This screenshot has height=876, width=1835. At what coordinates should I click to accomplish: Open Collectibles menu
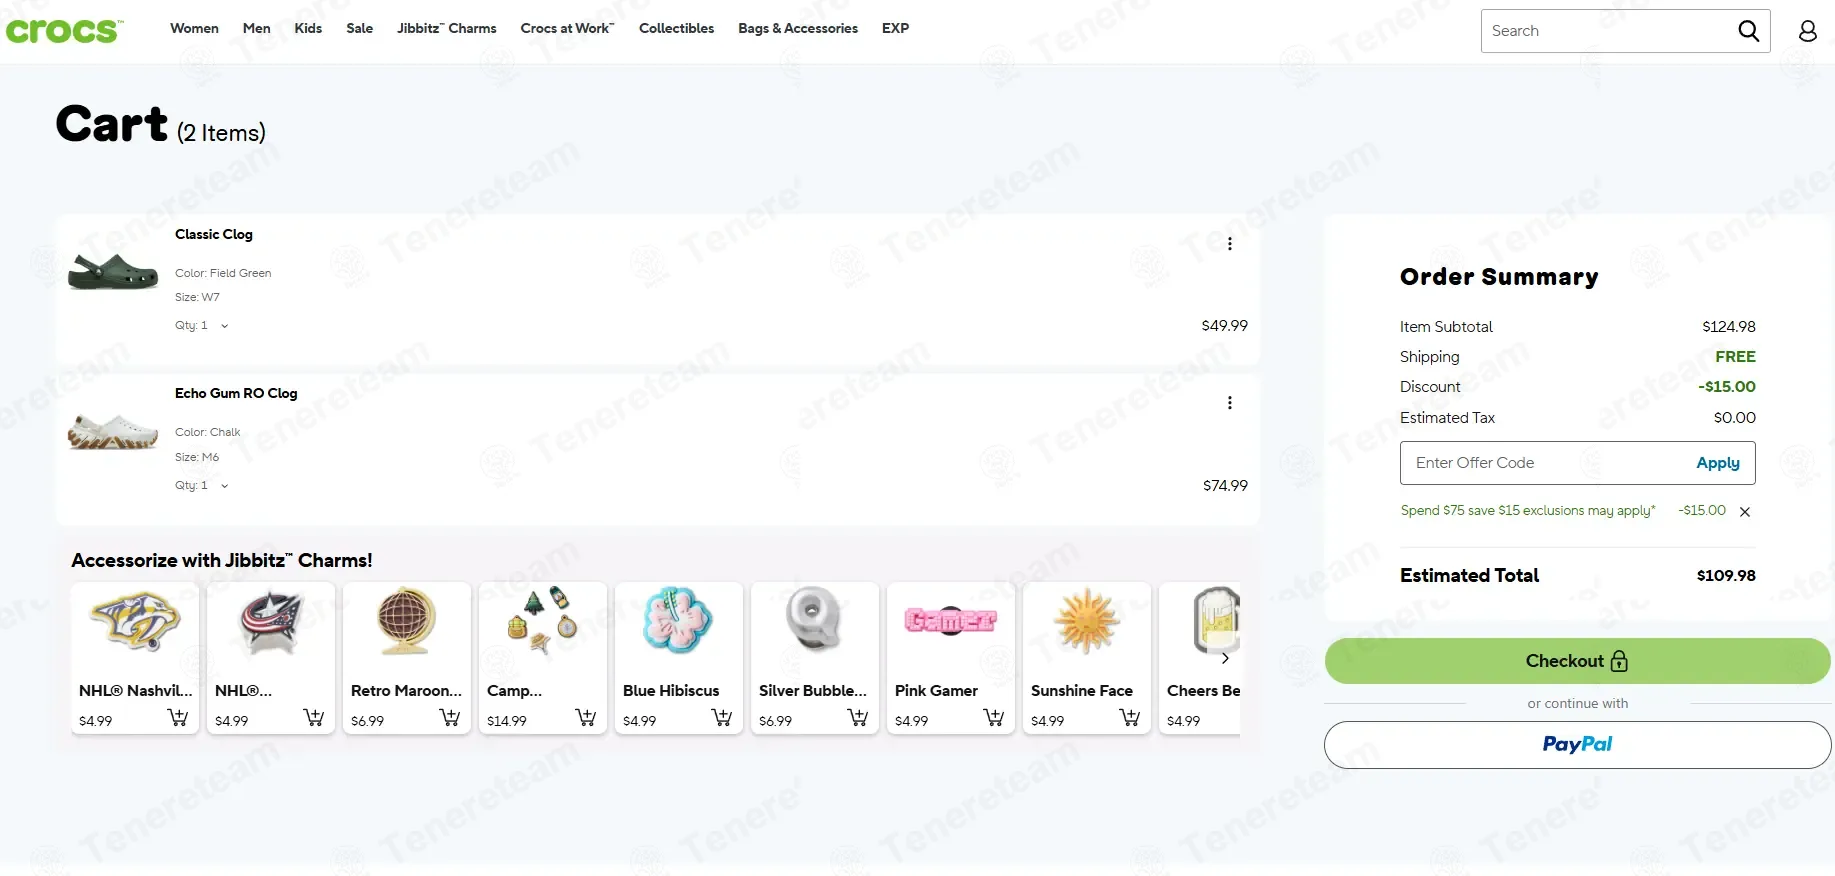point(676,28)
